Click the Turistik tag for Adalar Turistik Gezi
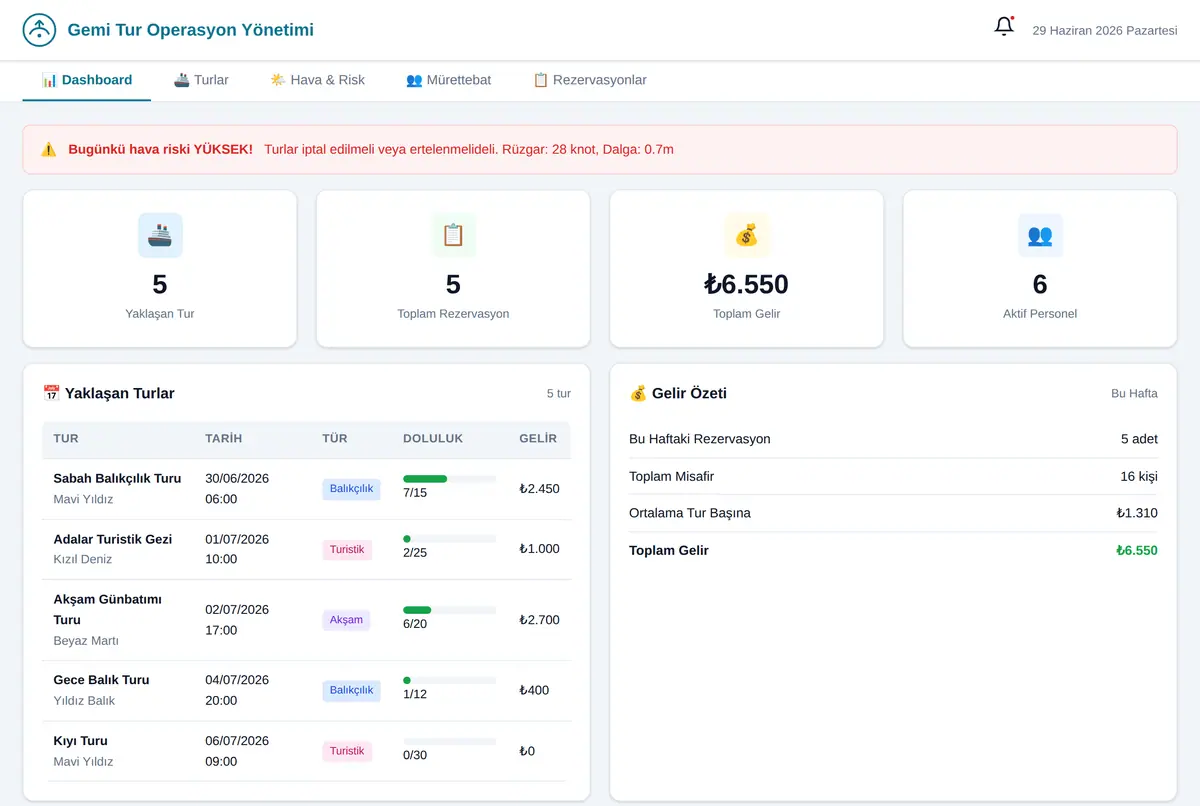 [x=347, y=549]
